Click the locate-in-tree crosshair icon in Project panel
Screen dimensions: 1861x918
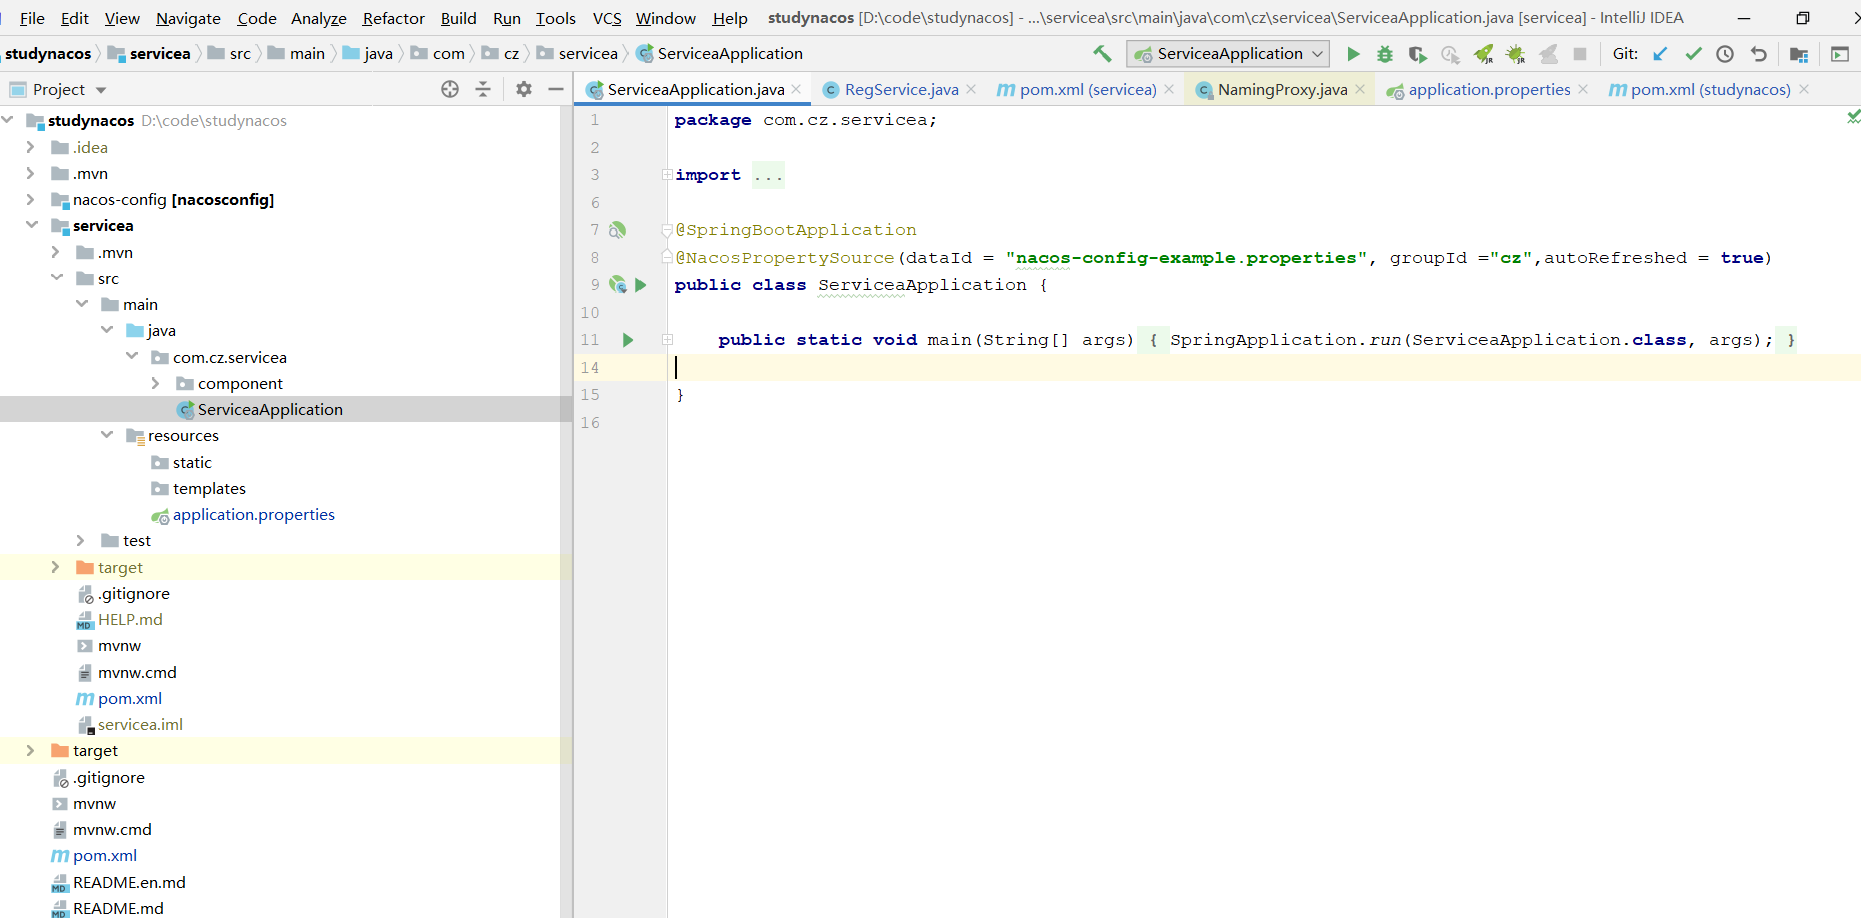450,89
